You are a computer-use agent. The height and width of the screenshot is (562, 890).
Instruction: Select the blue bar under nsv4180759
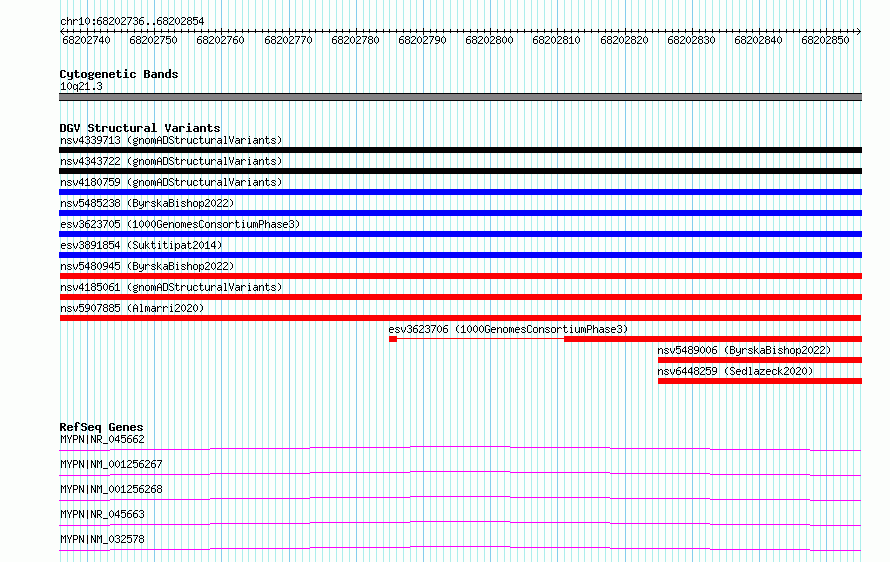pos(460,192)
